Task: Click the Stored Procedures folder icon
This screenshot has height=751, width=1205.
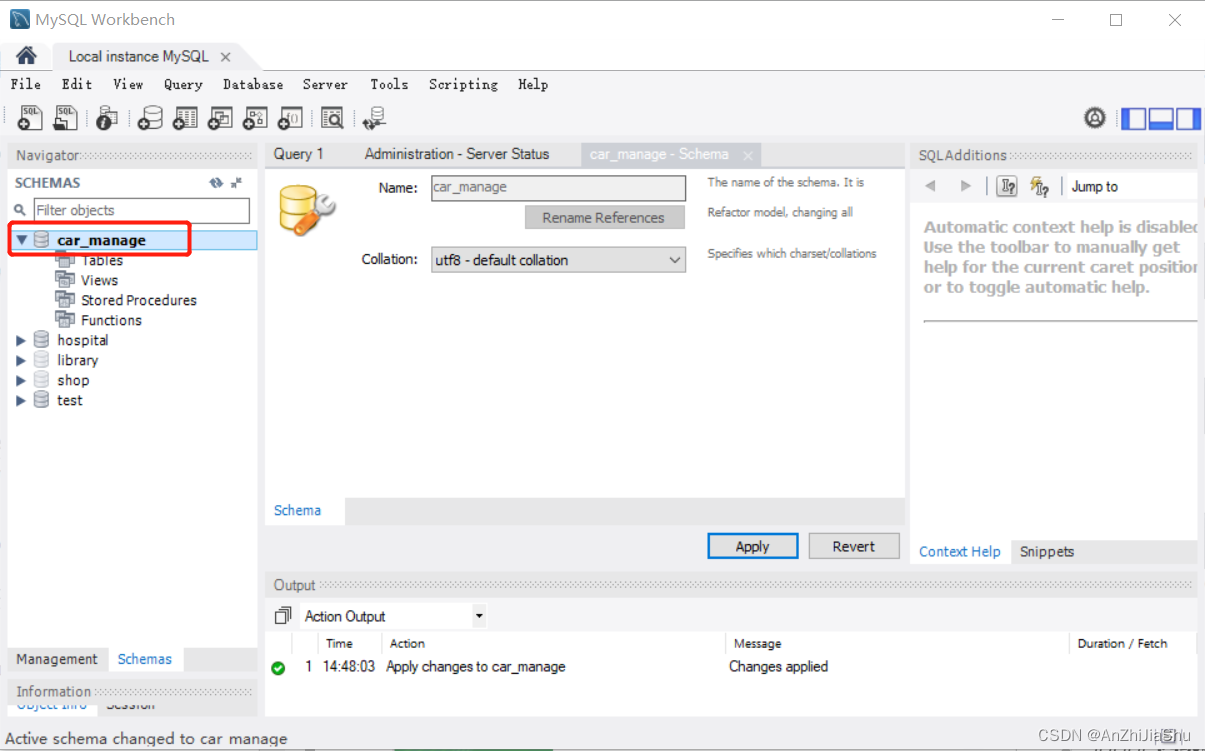Action: [x=65, y=300]
